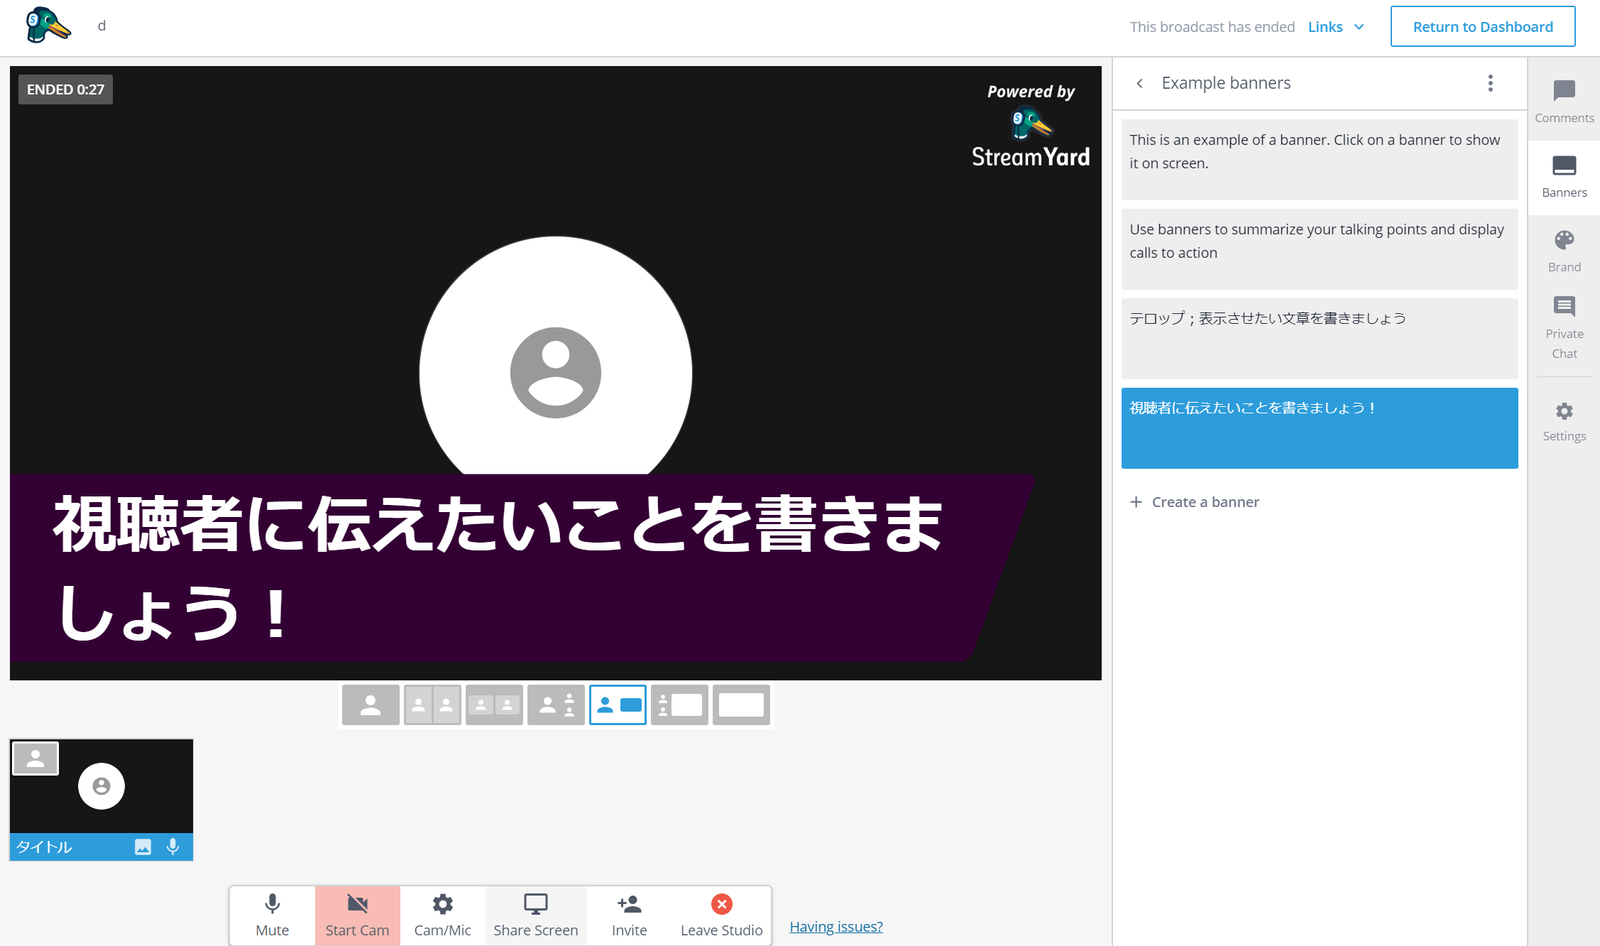Viewport: 1600px width, 946px height.
Task: Open the Brand tab
Action: [x=1564, y=251]
